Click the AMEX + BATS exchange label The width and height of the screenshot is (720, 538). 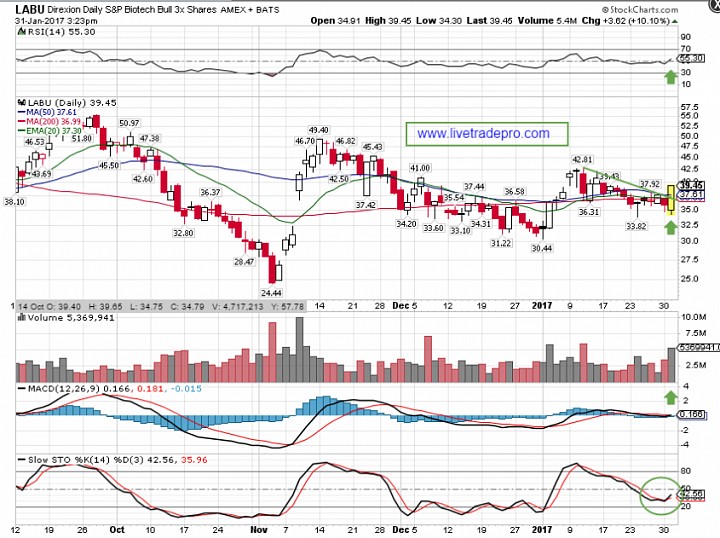point(250,10)
